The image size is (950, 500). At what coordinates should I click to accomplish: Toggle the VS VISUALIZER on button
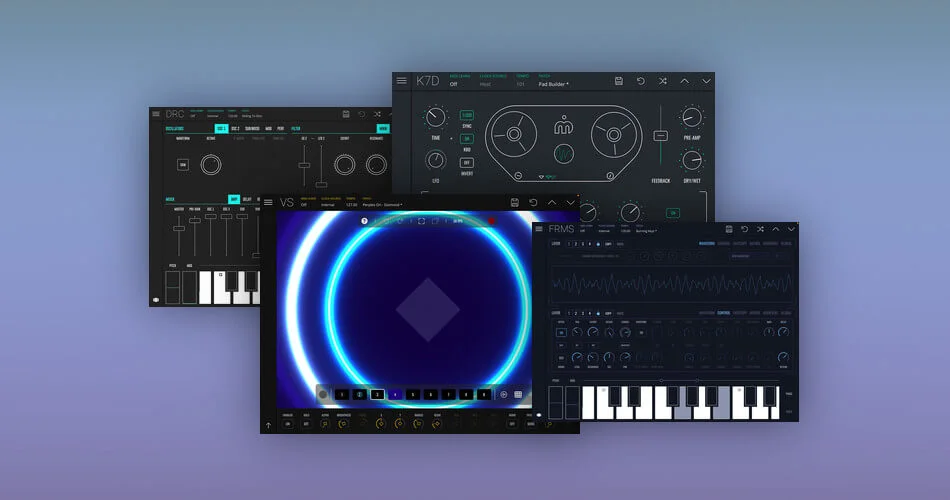point(288,424)
